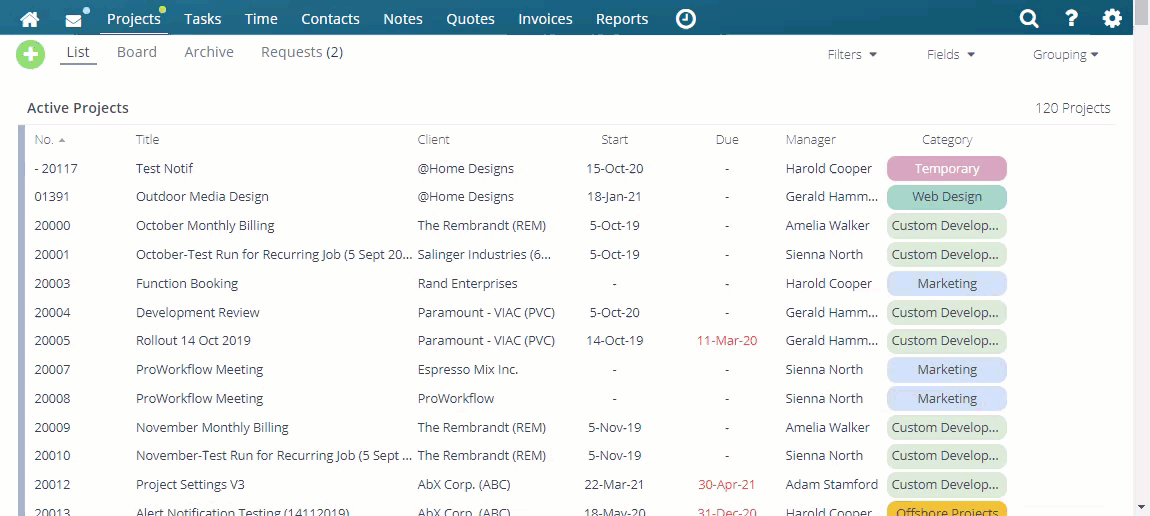Open the Outdoor Media Design project

[x=202, y=197]
